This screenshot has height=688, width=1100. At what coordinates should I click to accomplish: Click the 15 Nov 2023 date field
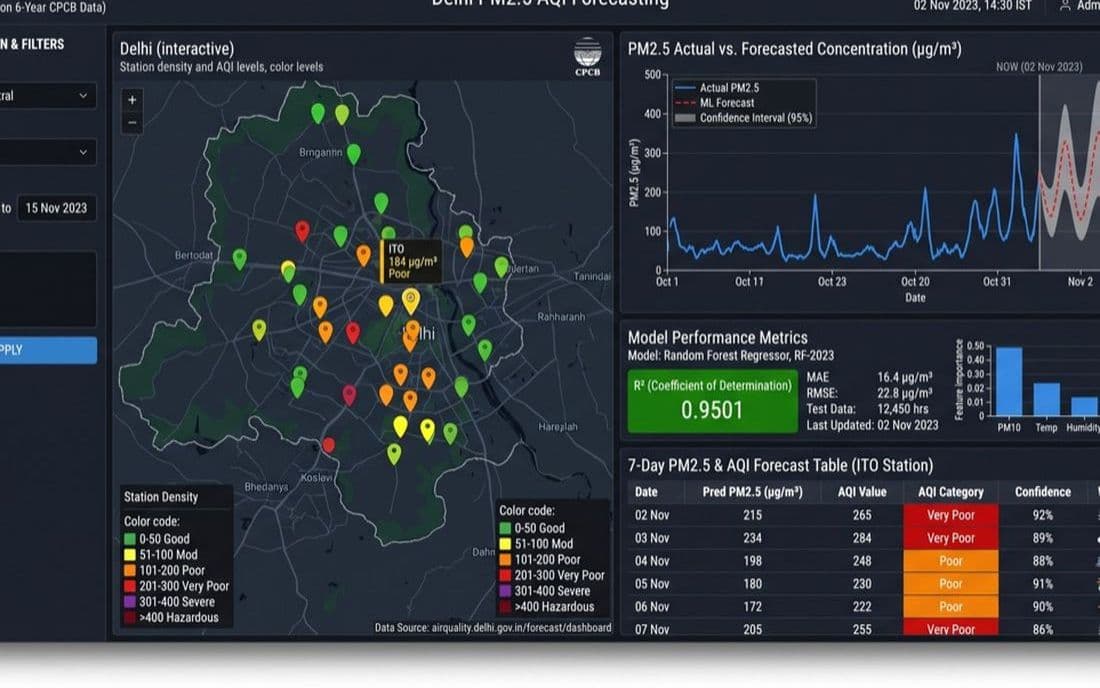pyautogui.click(x=56, y=208)
